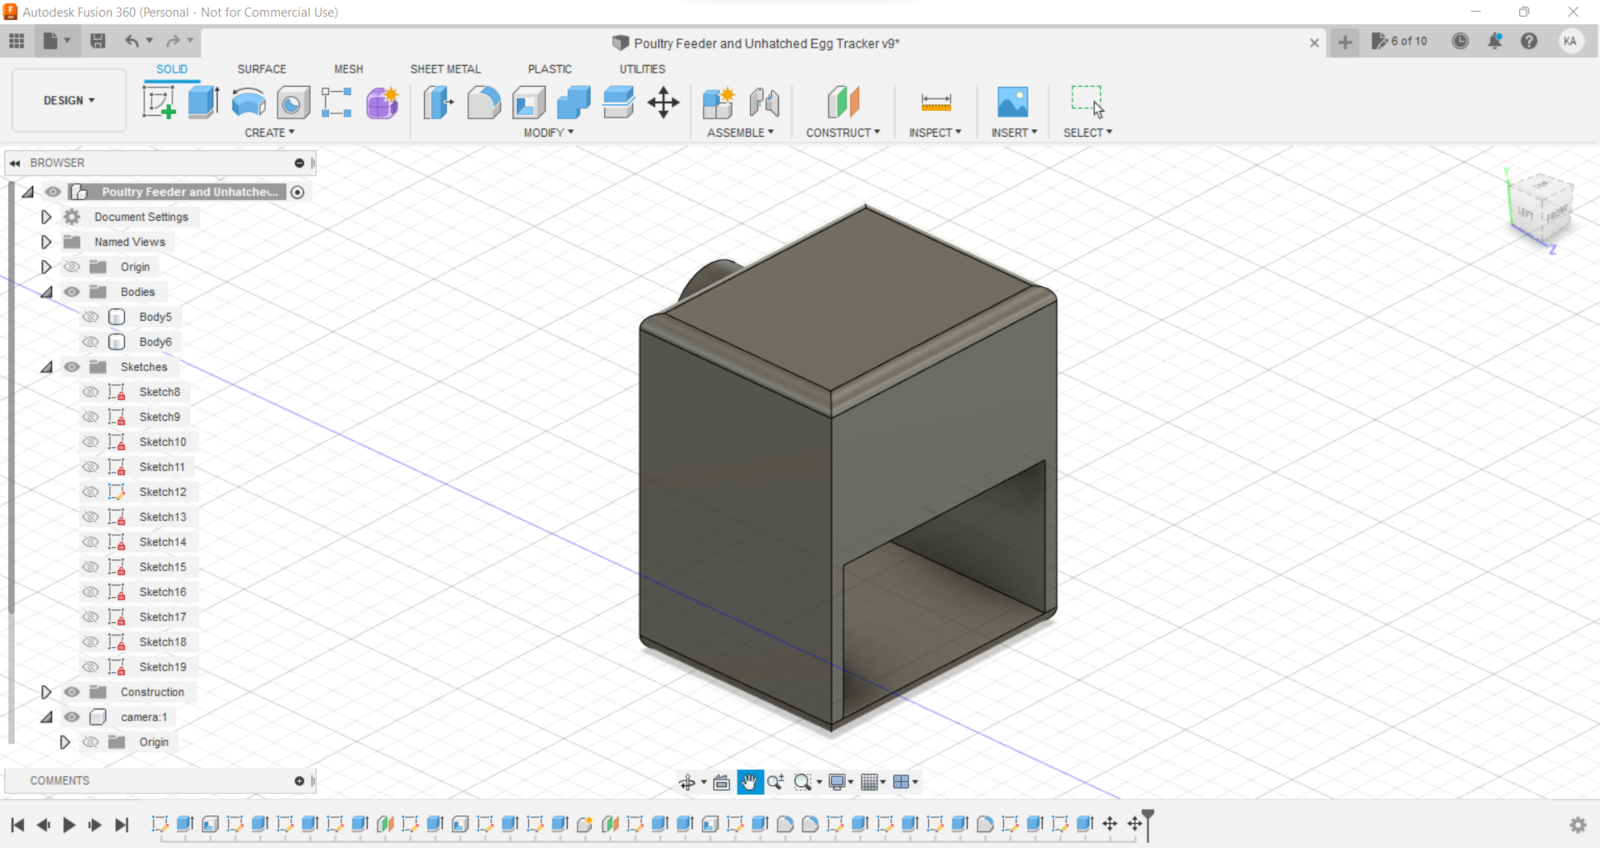Click the timeline play button
The height and width of the screenshot is (848, 1600).
point(69,825)
